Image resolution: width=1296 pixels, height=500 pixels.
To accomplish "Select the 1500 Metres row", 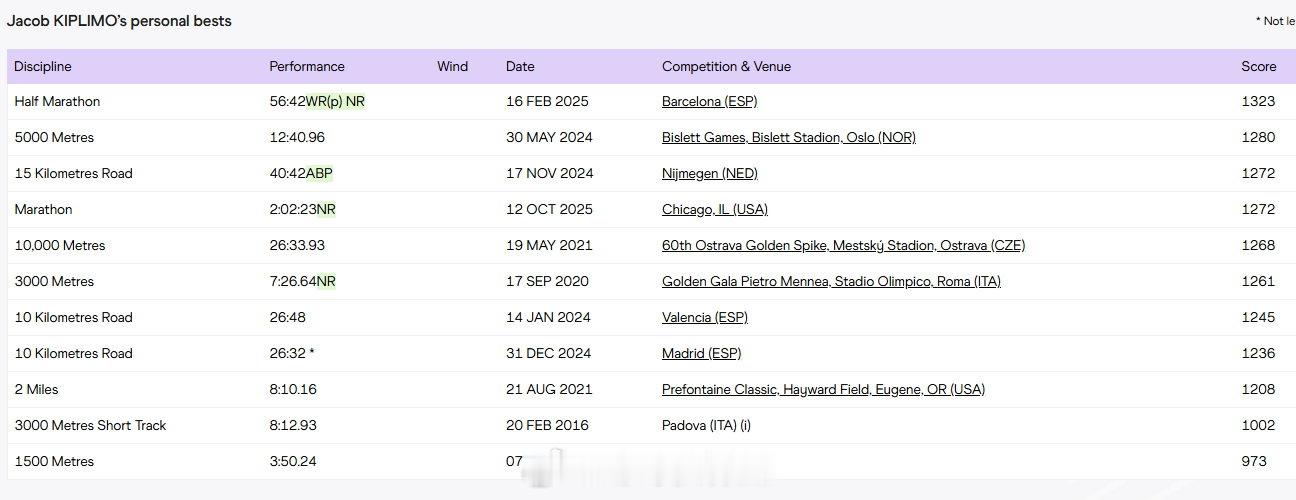I will pyautogui.click(x=648, y=461).
